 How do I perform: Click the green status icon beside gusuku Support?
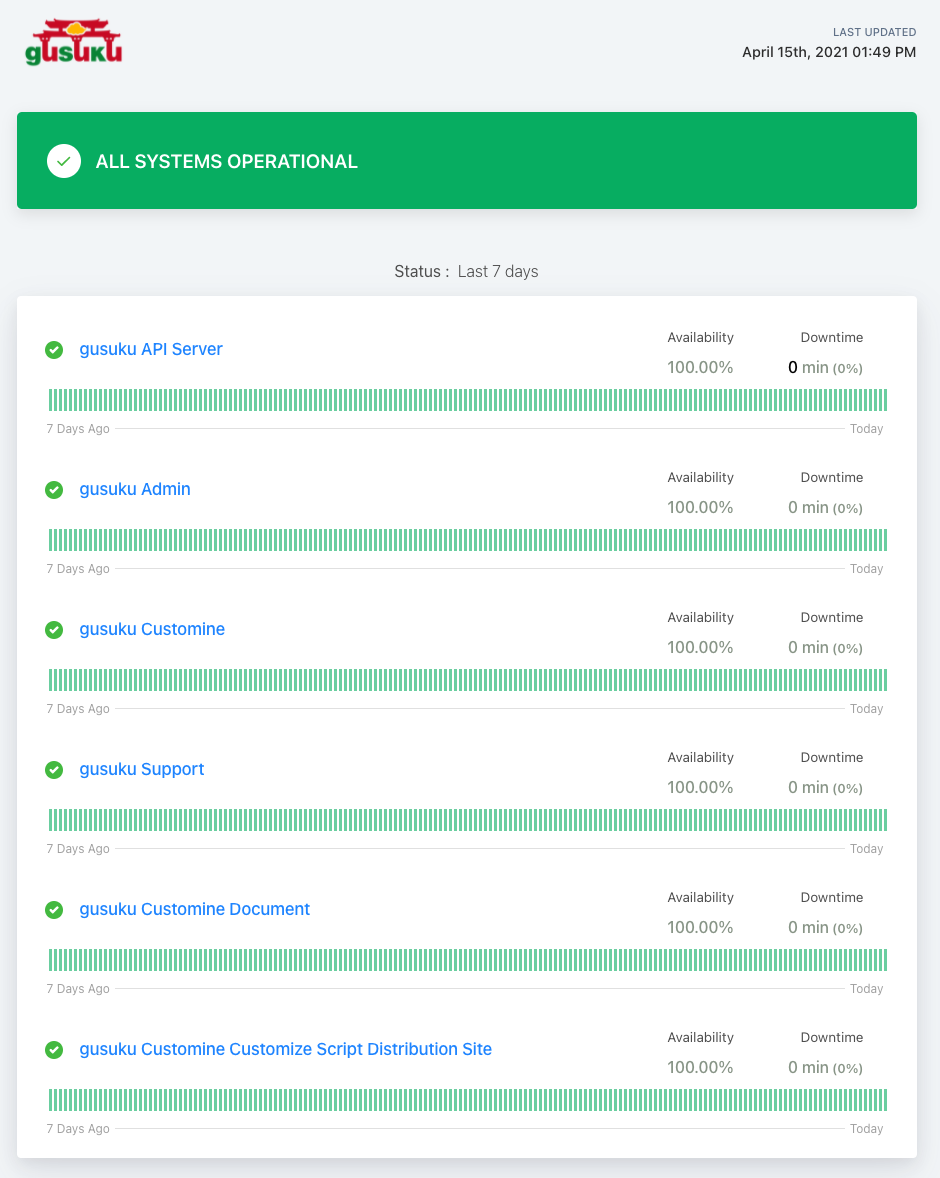click(x=54, y=770)
